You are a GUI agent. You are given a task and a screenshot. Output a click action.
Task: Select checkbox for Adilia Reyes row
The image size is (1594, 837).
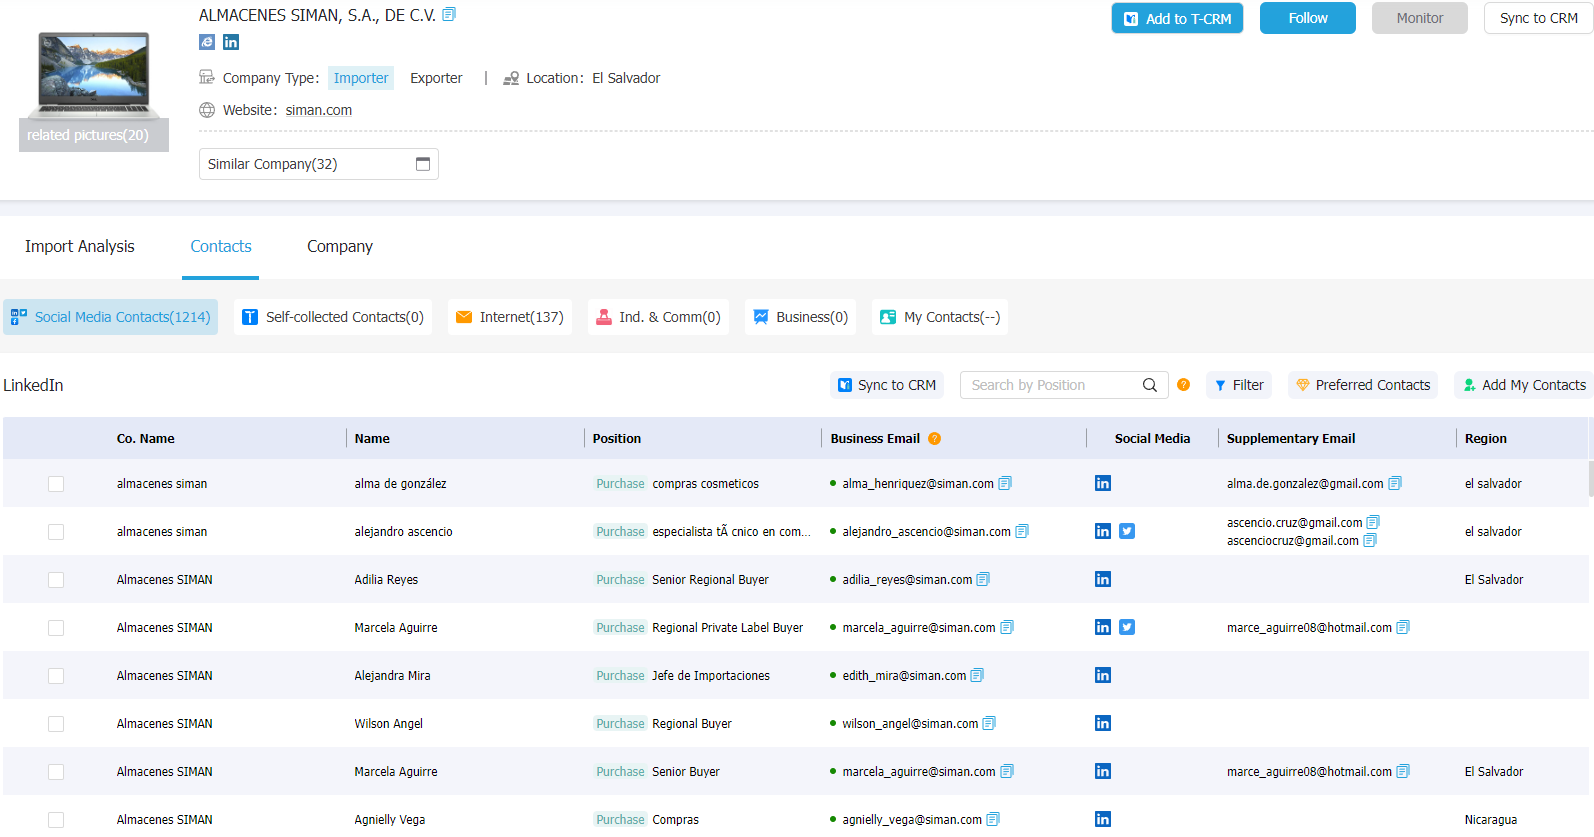click(x=56, y=580)
